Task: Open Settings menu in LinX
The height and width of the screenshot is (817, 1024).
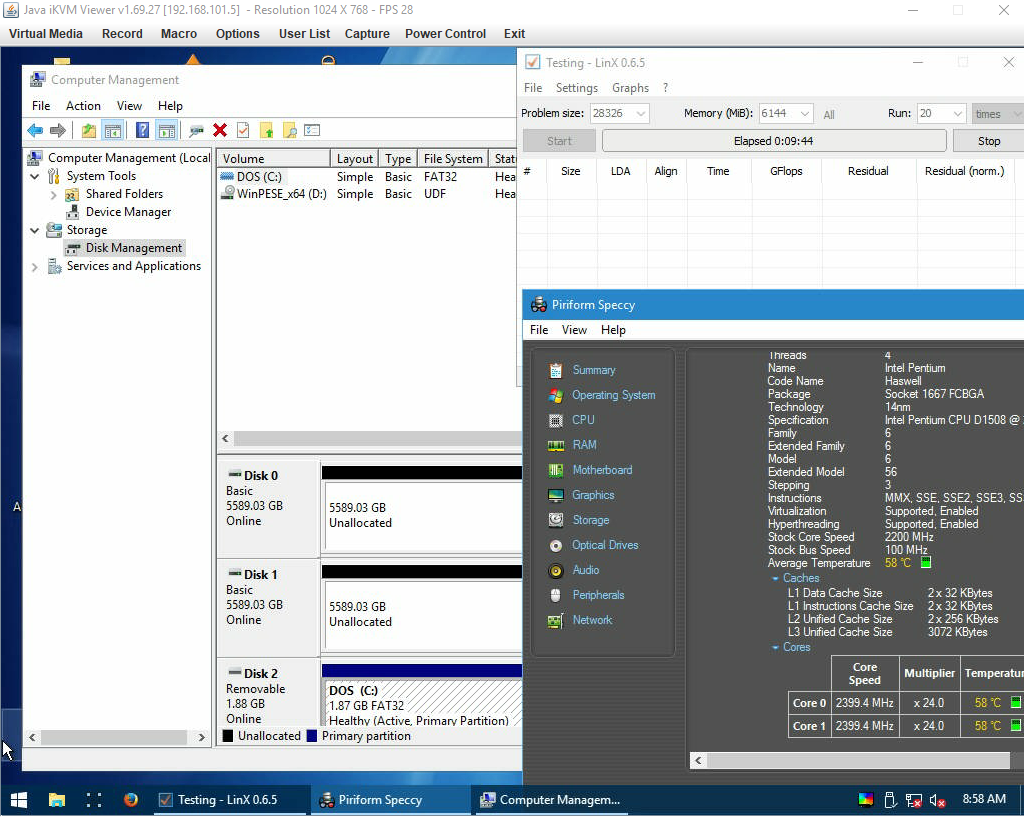Action: tap(577, 88)
